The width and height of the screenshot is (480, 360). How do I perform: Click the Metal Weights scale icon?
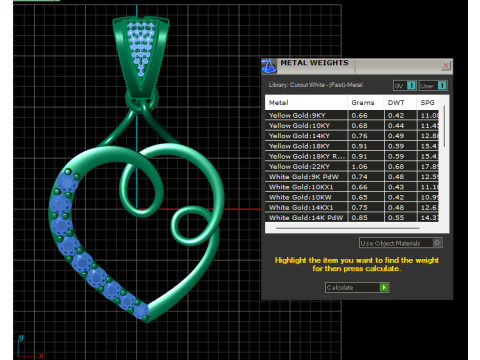pyautogui.click(x=269, y=66)
